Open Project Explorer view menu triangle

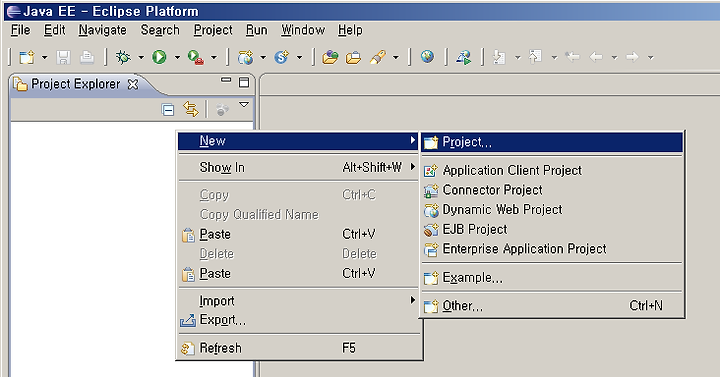244,105
